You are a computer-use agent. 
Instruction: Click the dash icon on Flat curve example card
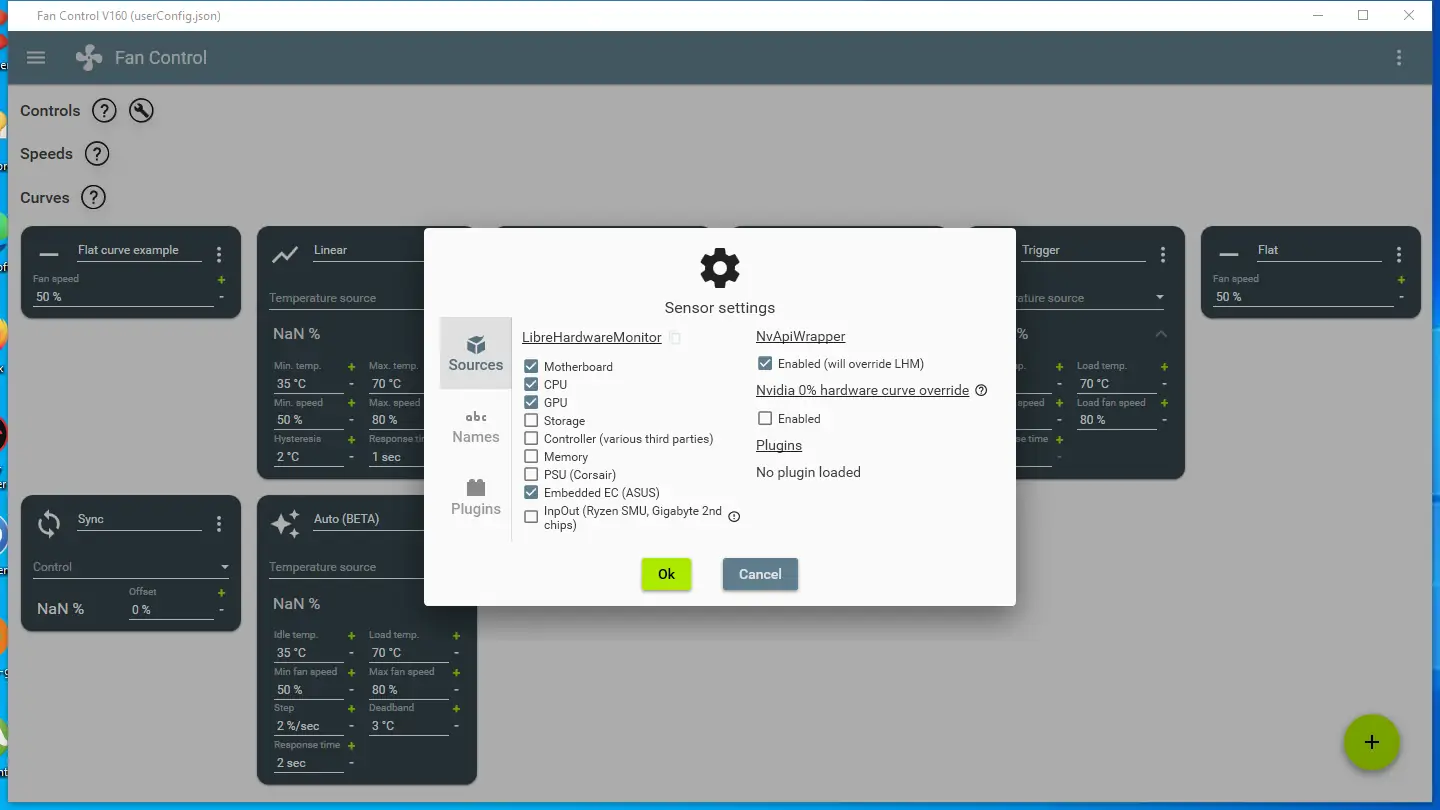tap(49, 255)
